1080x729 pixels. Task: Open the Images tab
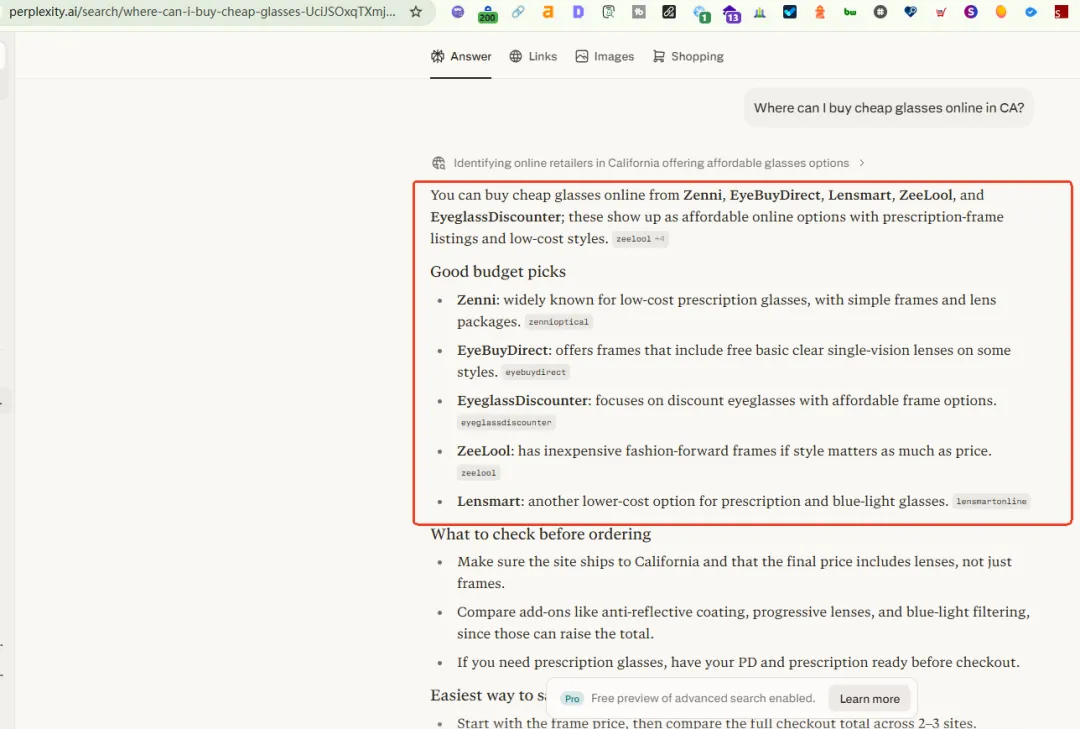[x=605, y=57]
